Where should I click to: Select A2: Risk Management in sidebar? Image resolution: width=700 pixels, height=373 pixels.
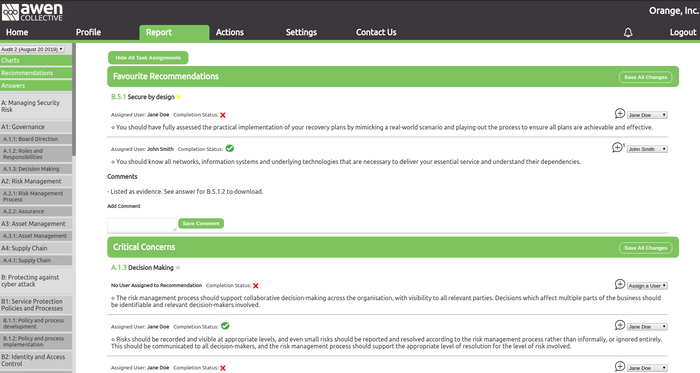[x=36, y=181]
